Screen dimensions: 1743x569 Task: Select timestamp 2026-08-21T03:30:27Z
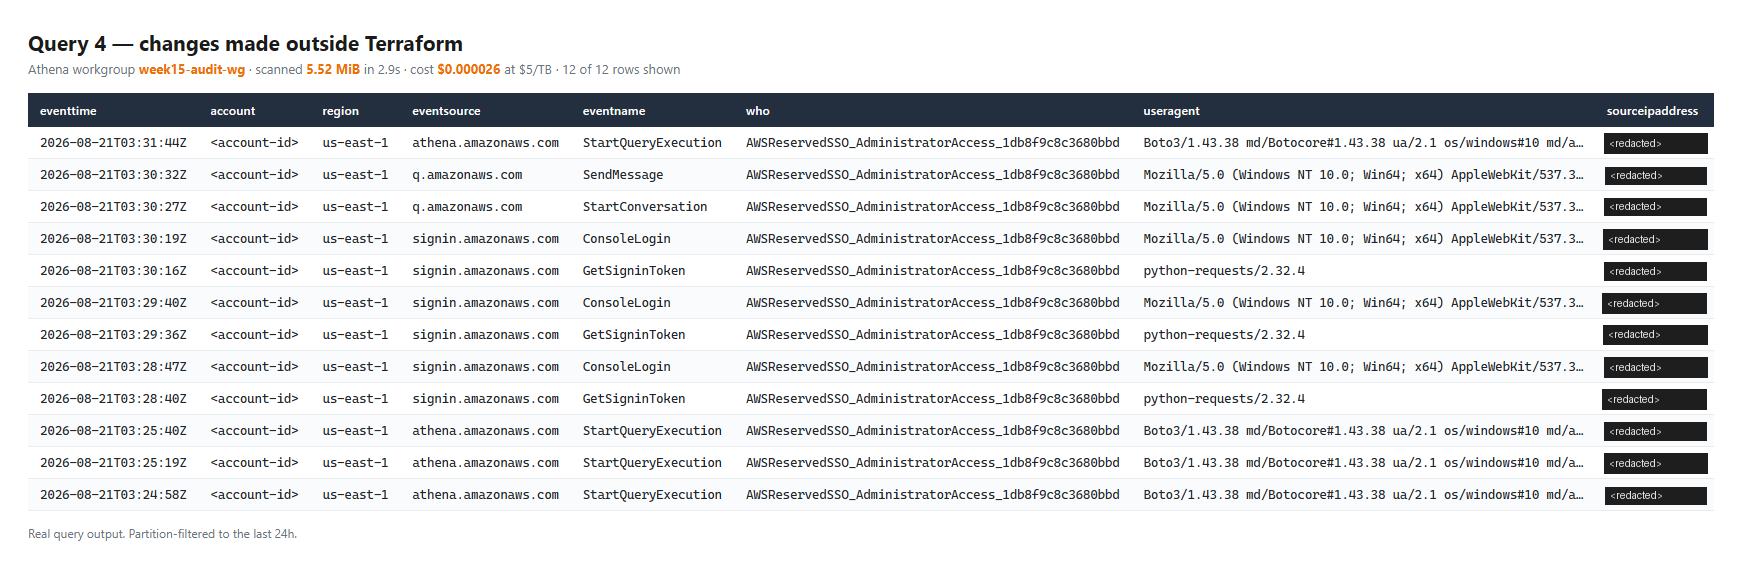click(x=113, y=207)
